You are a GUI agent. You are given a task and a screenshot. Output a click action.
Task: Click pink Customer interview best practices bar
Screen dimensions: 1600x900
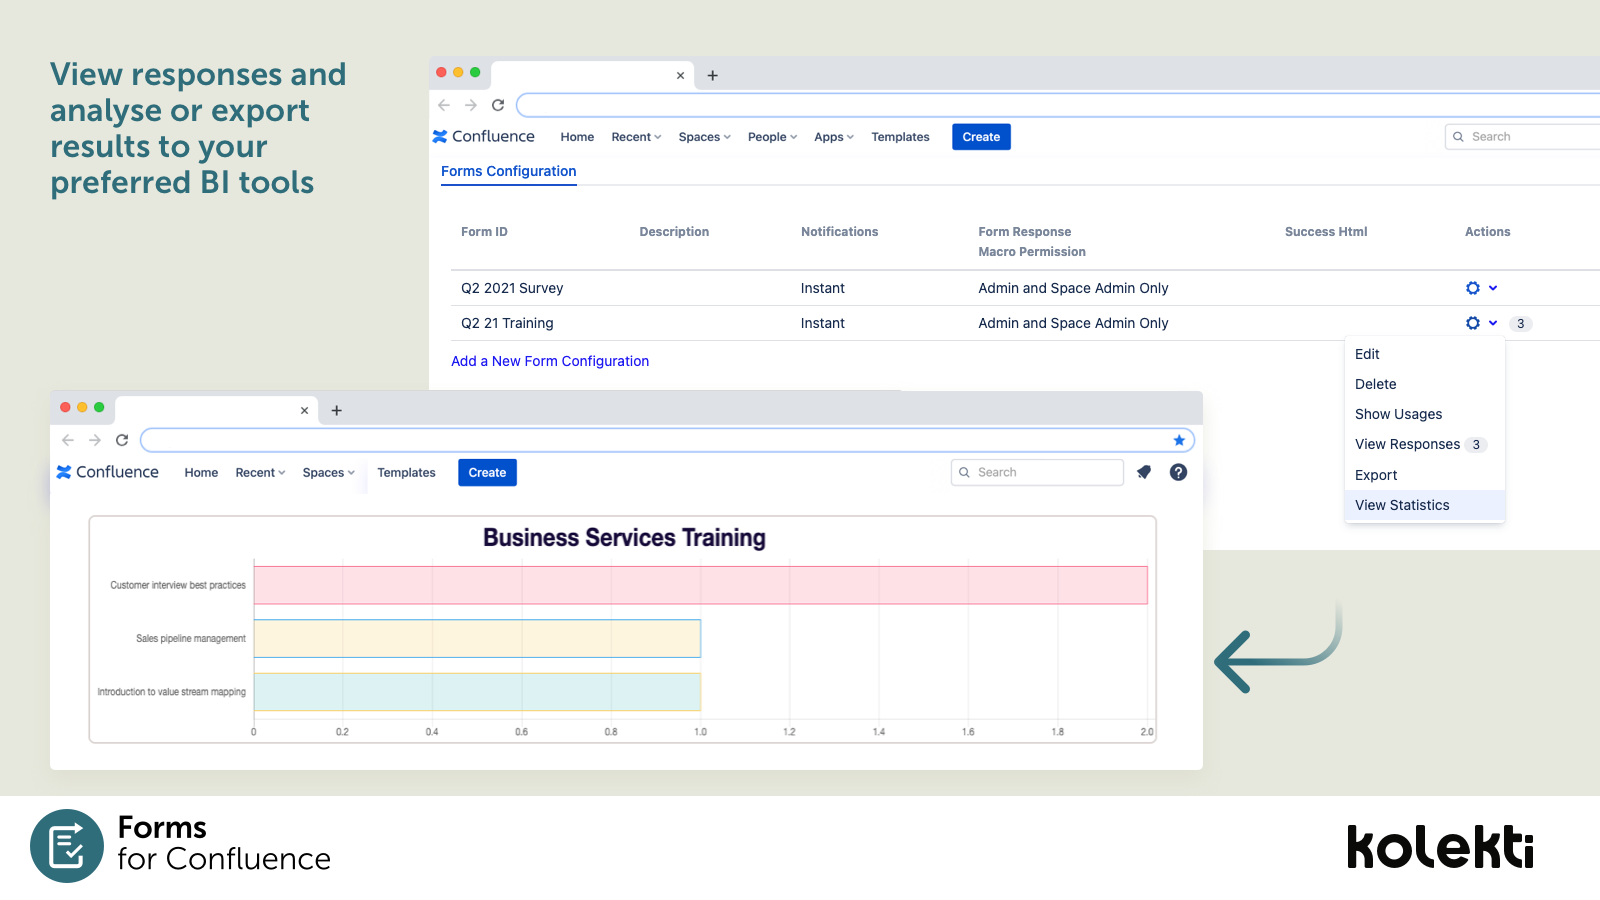(701, 585)
